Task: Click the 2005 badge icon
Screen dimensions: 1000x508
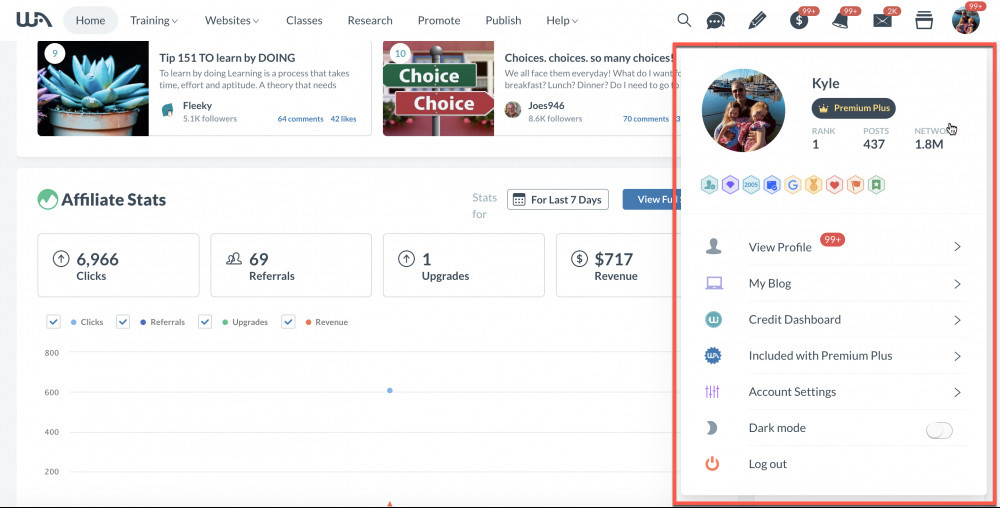Action: pos(751,185)
